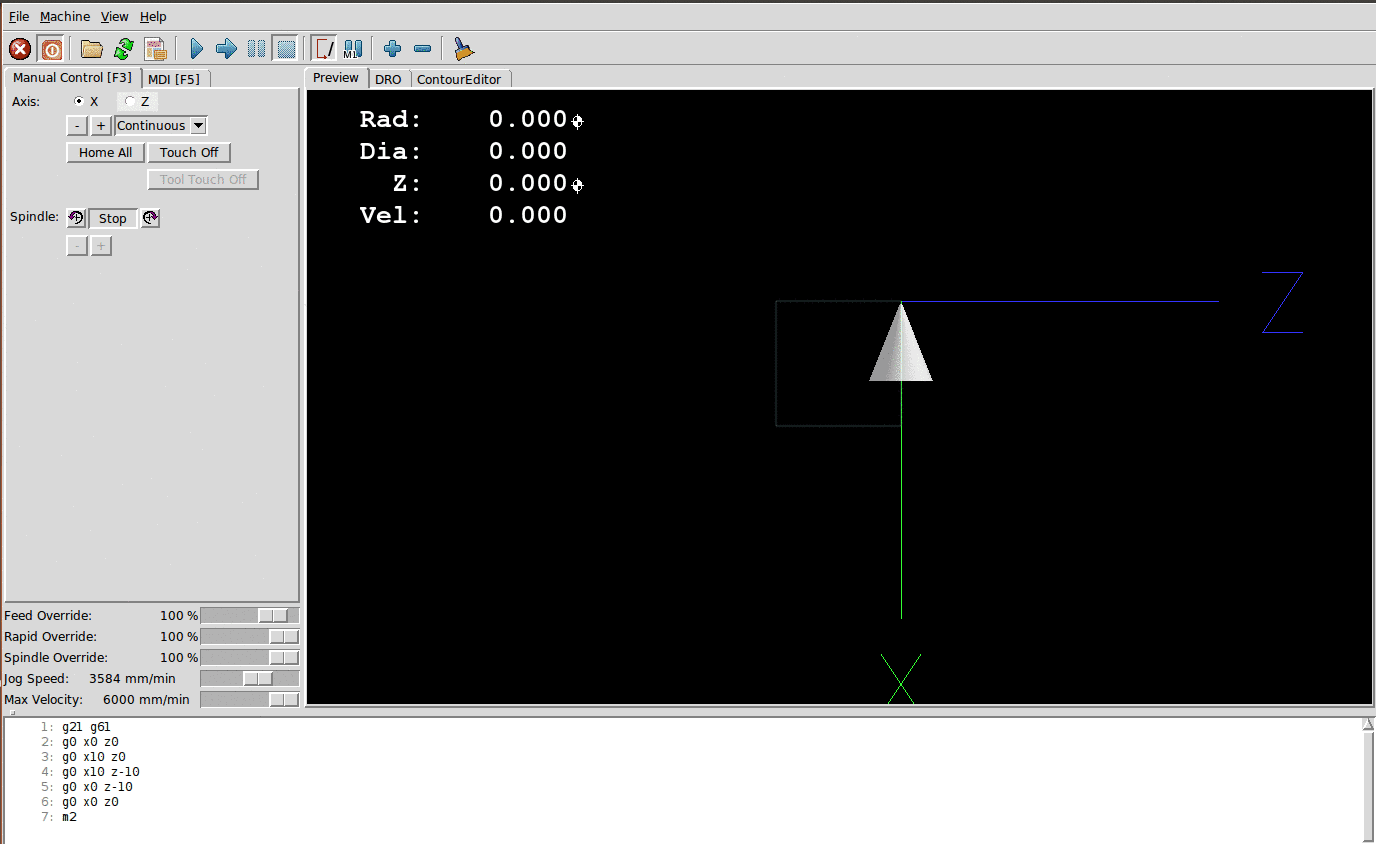The height and width of the screenshot is (844, 1376).
Task: Jog negative with the minus button beside Continuous
Action: 77,125
